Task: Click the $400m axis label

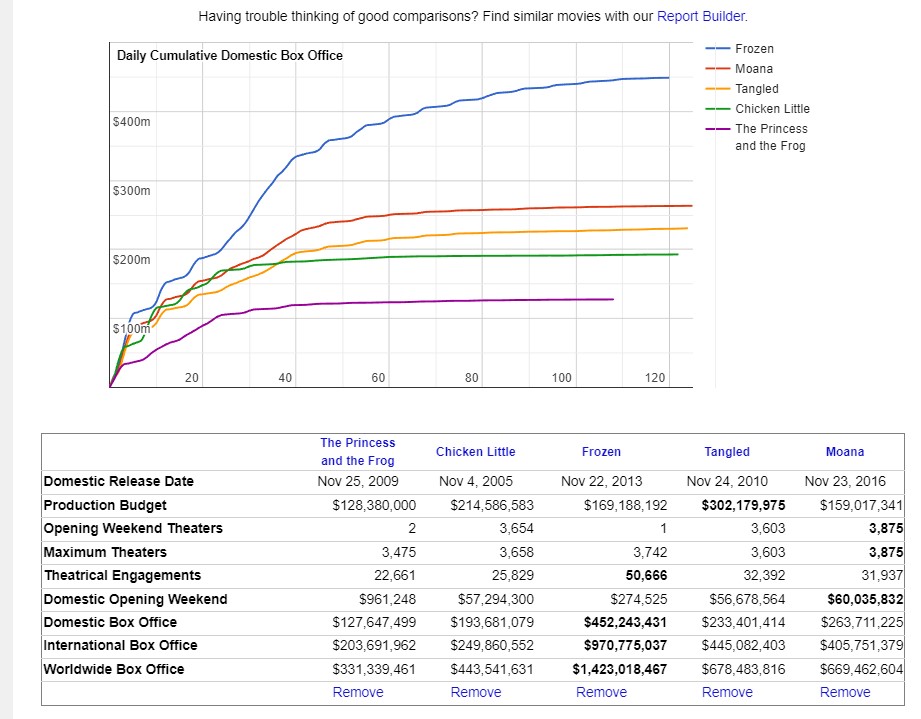Action: (132, 122)
